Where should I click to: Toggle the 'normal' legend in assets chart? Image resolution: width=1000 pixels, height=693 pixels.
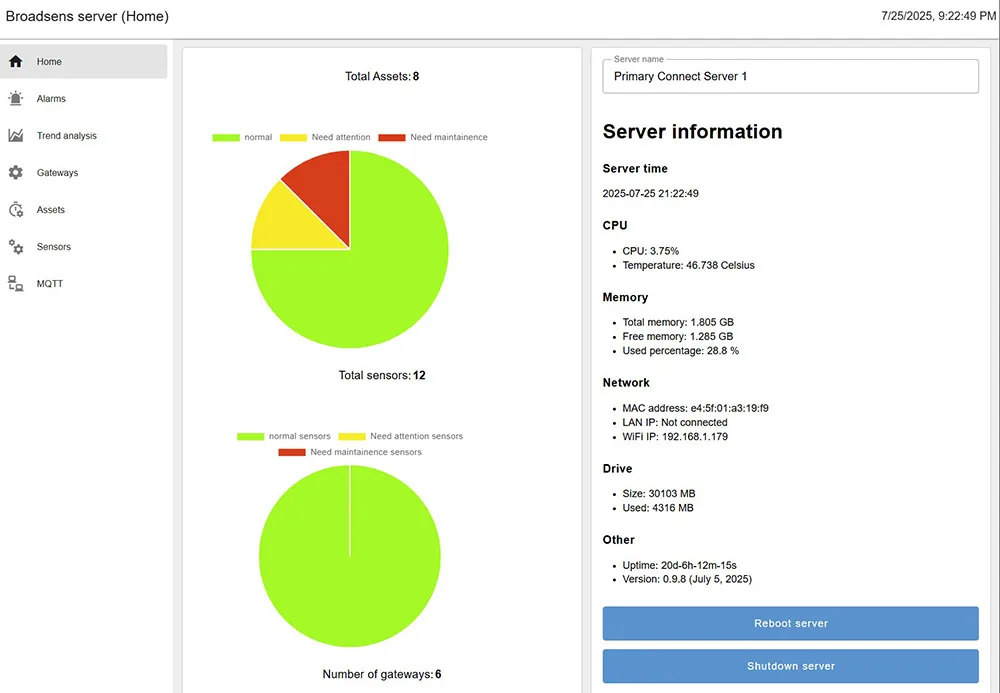(x=241, y=137)
